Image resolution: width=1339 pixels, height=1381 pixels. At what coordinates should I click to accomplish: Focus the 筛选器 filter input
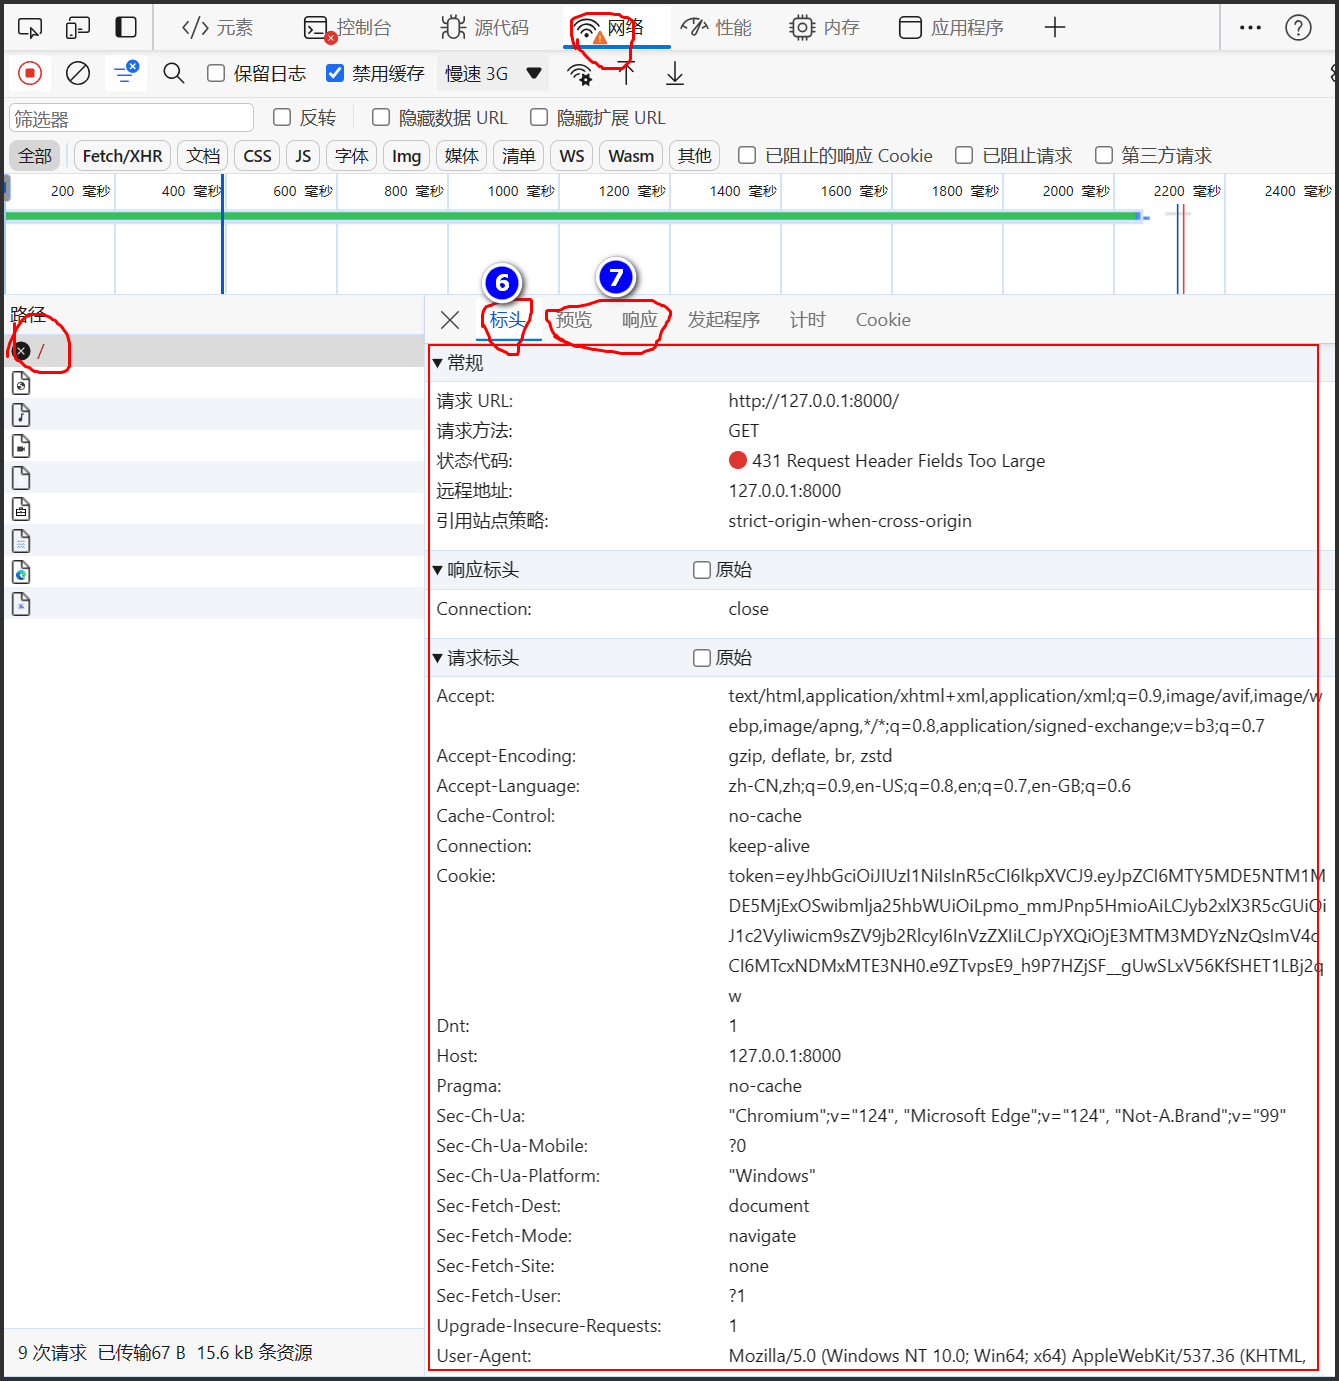click(x=131, y=118)
